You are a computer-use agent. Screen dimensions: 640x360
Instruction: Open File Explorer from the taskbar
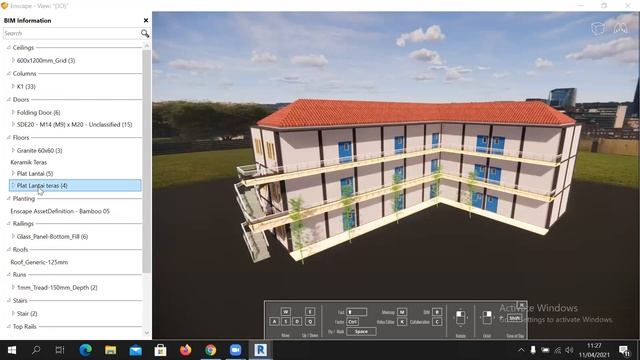click(110, 350)
